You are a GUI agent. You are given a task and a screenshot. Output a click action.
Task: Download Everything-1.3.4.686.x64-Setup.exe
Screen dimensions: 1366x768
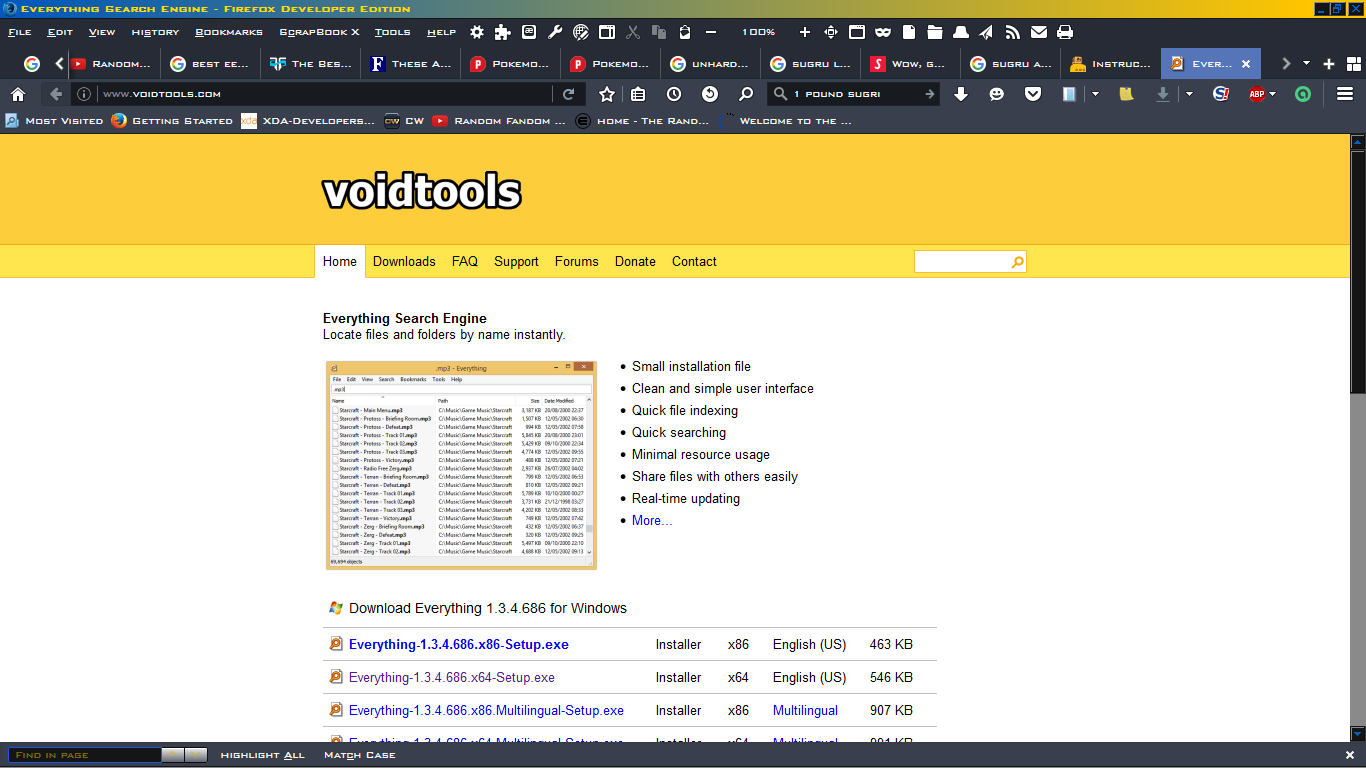[x=452, y=678]
